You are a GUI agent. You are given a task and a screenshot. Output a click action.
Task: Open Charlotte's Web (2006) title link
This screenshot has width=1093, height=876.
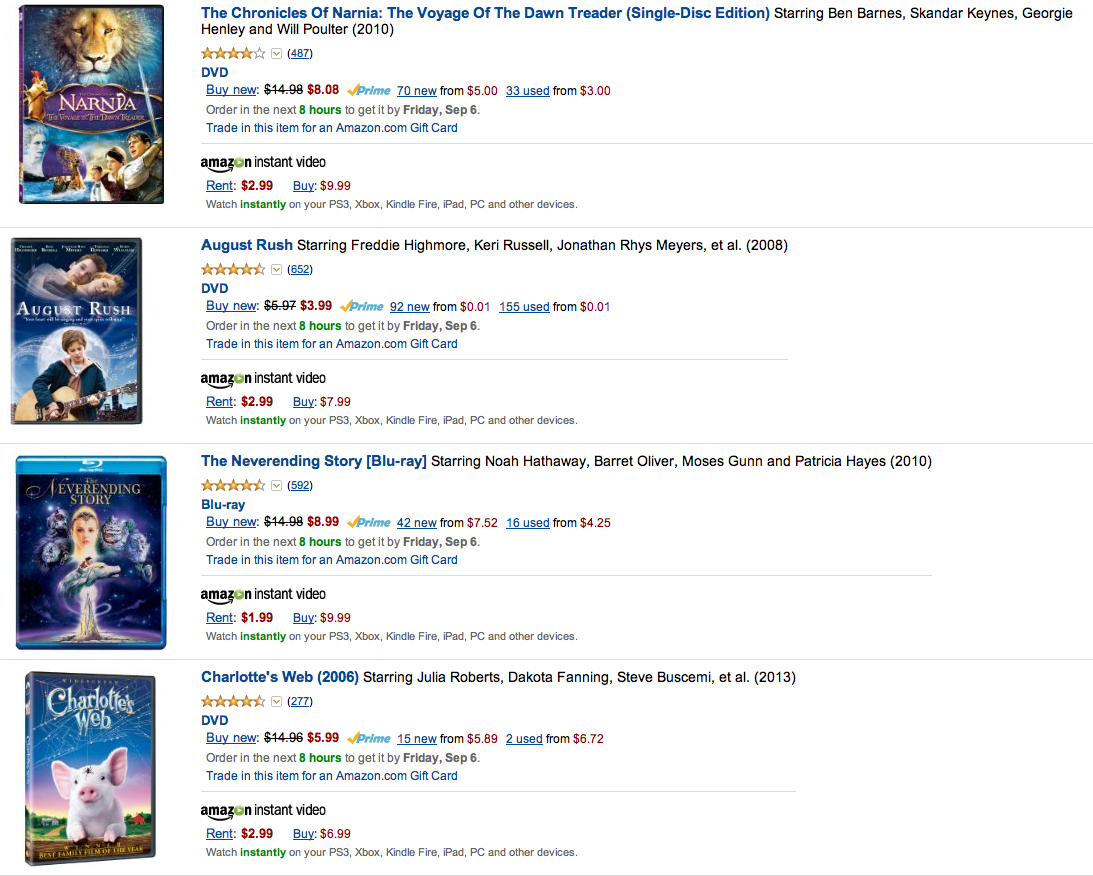click(279, 677)
